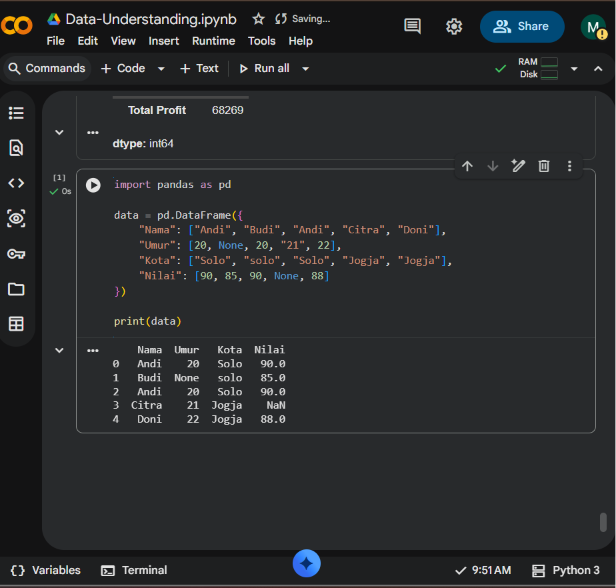Screen dimensions: 616x588
Task: Click the AI edit cell pencil icon
Action: 518,166
